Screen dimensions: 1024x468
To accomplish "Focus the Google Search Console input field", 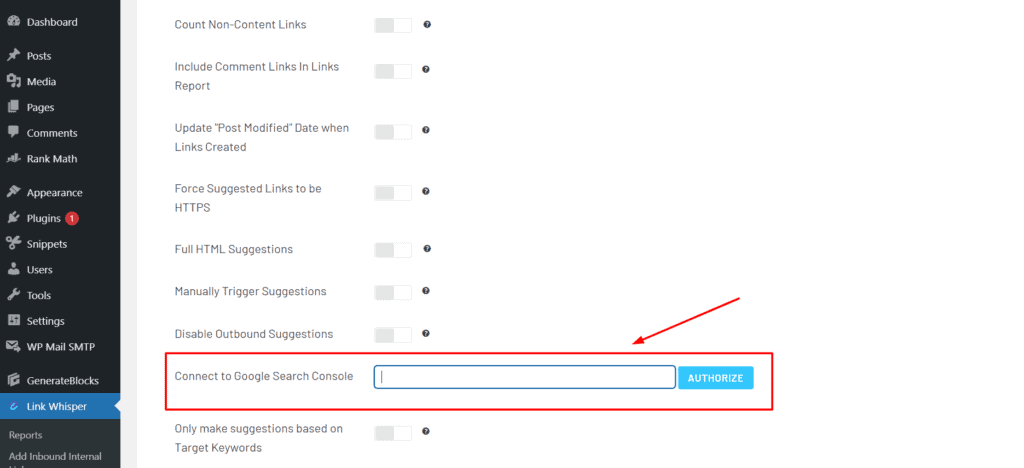I will click(x=524, y=377).
